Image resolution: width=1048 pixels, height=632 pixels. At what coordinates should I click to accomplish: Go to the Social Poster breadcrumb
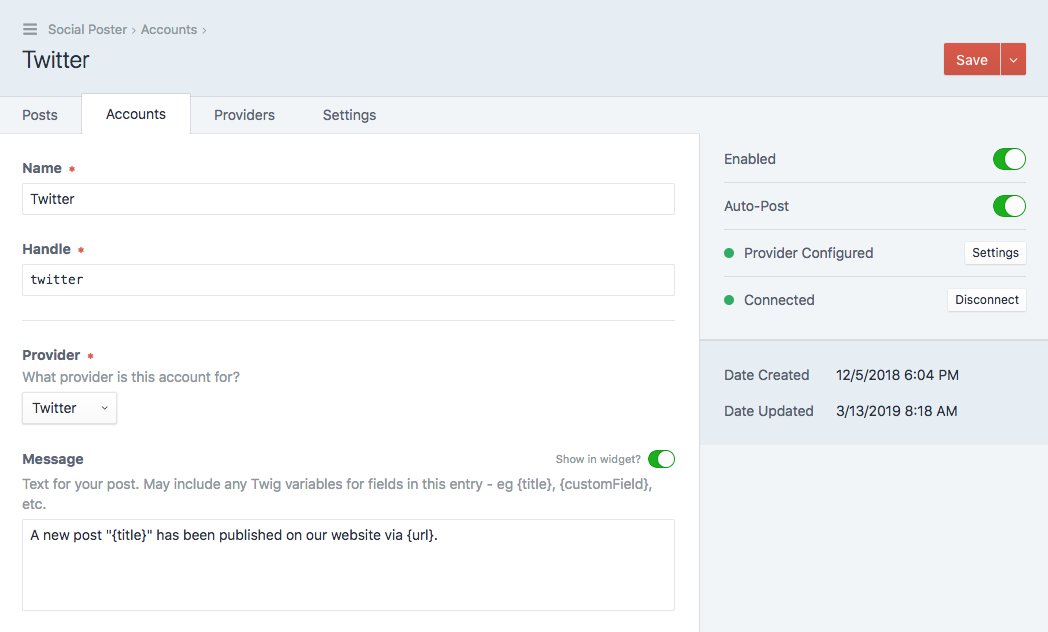tap(87, 29)
